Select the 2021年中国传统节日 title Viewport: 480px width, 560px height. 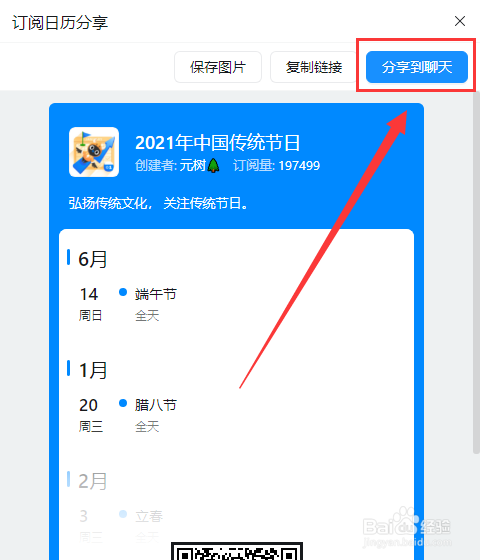coord(218,142)
